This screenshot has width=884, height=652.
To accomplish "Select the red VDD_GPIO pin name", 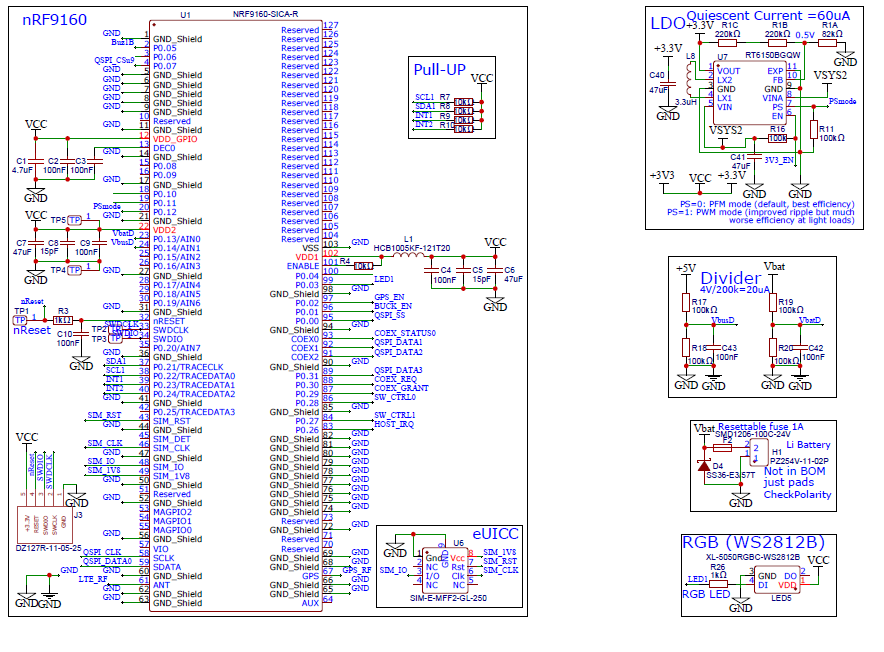I will coord(175,139).
